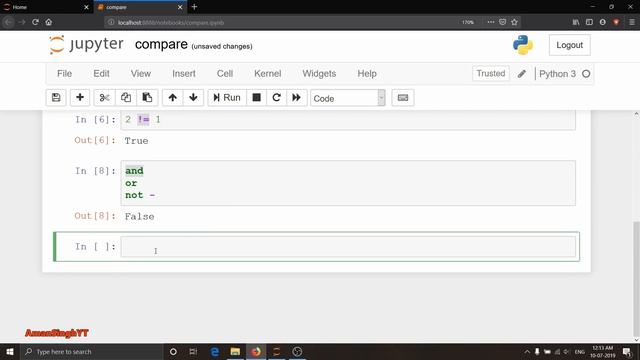The height and width of the screenshot is (360, 640).
Task: Rename notebook by clicking compare title
Action: [x=161, y=44]
